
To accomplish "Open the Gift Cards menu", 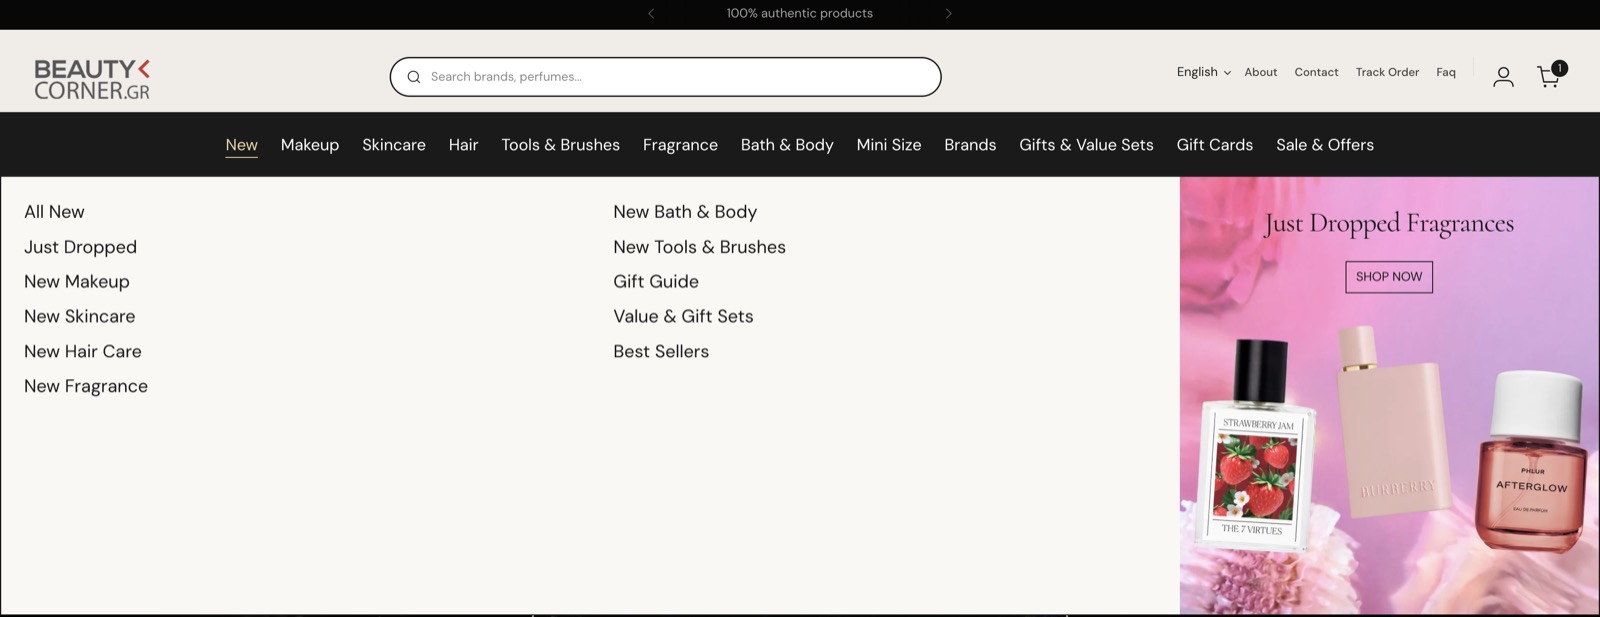I will (x=1214, y=145).
